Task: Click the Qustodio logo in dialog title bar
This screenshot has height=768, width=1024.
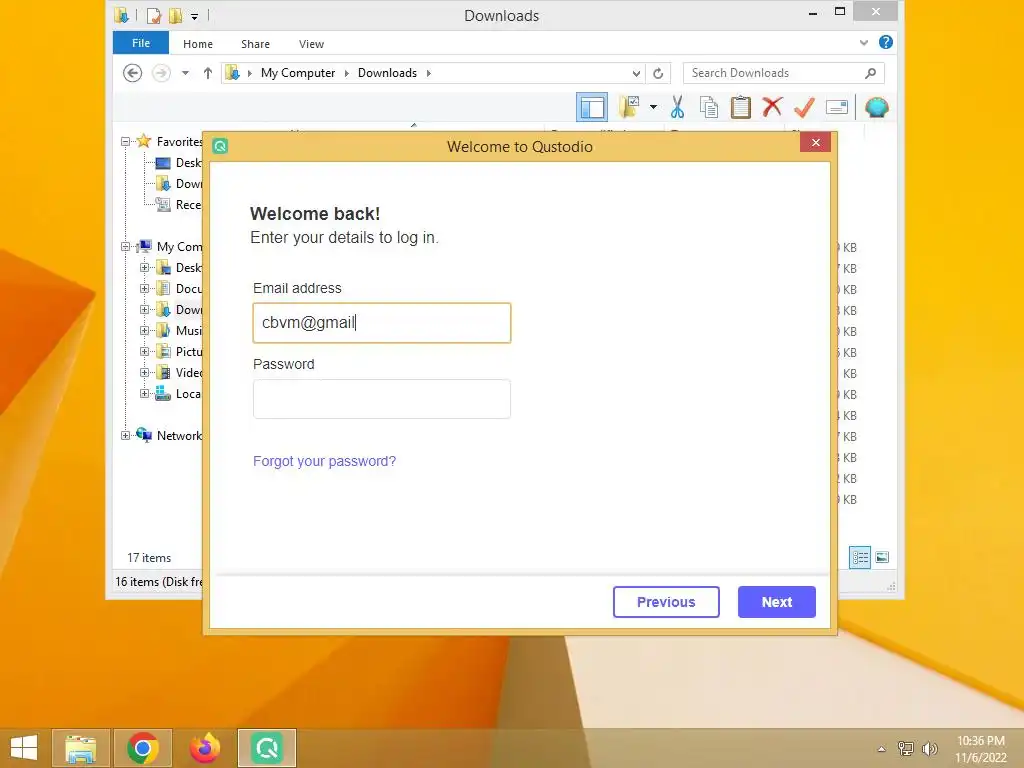Action: [x=220, y=146]
